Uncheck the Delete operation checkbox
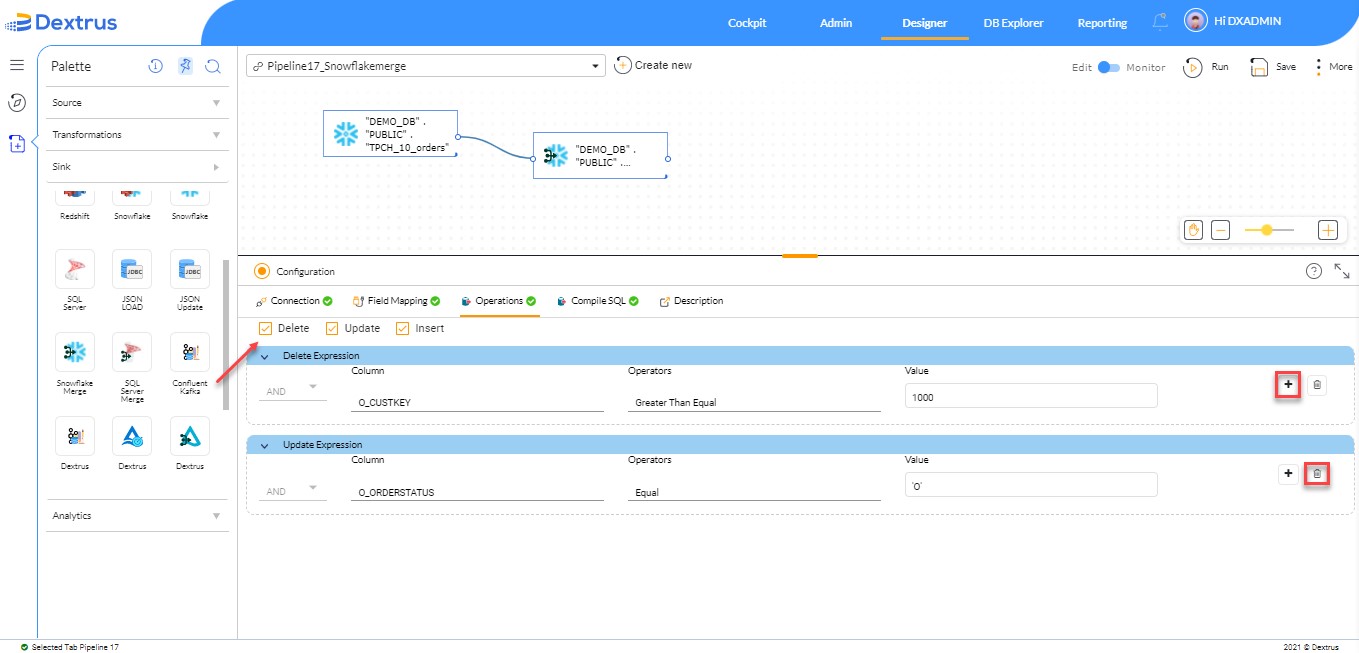1359x653 pixels. [265, 328]
